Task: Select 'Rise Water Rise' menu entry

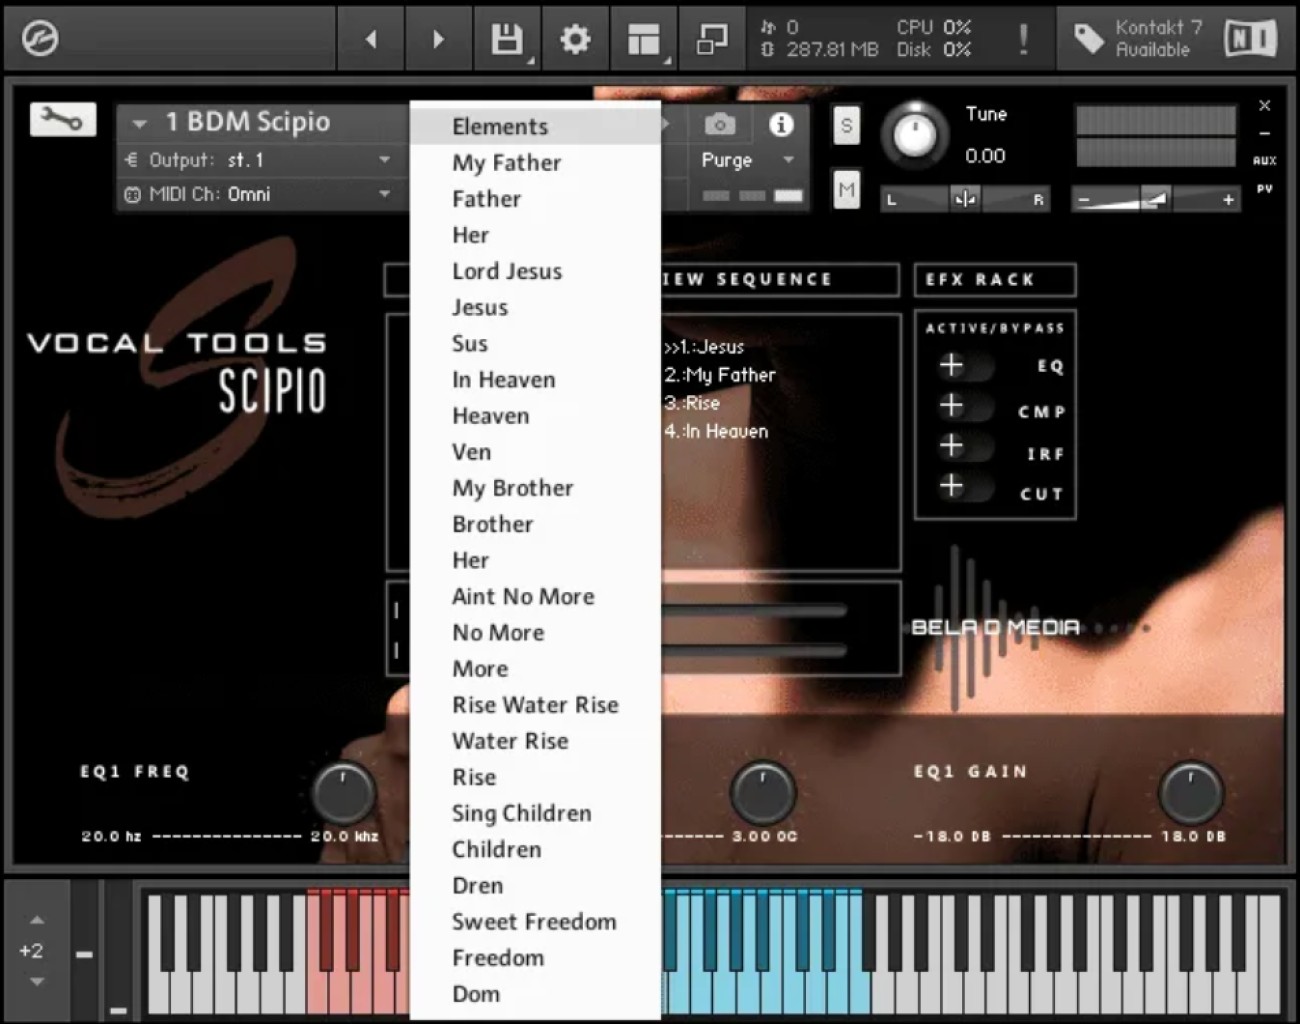Action: point(535,704)
